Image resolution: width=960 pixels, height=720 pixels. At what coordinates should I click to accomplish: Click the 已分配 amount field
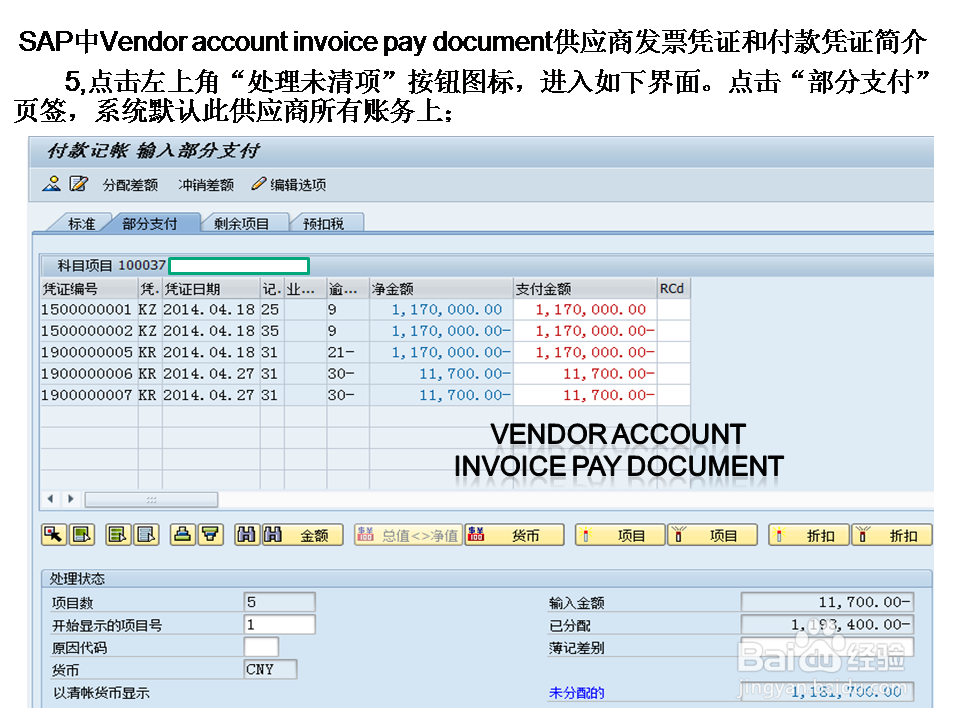(x=827, y=624)
